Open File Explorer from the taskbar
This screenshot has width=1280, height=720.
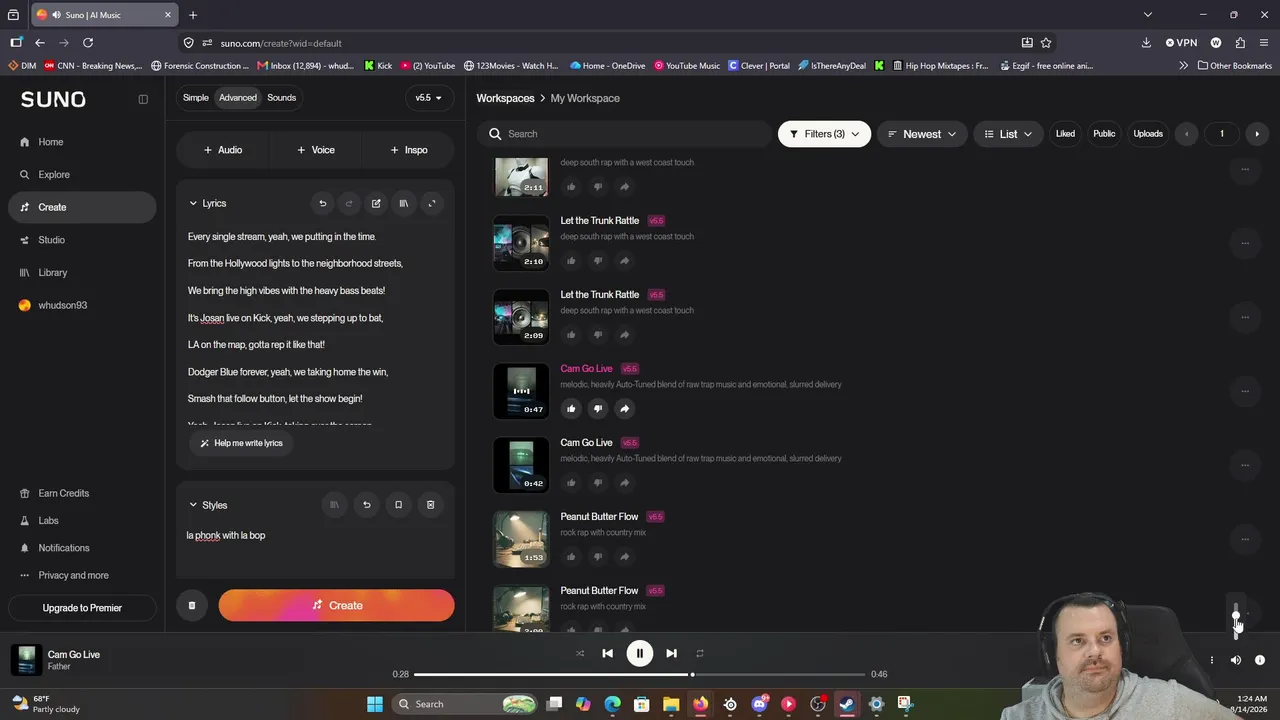point(671,704)
